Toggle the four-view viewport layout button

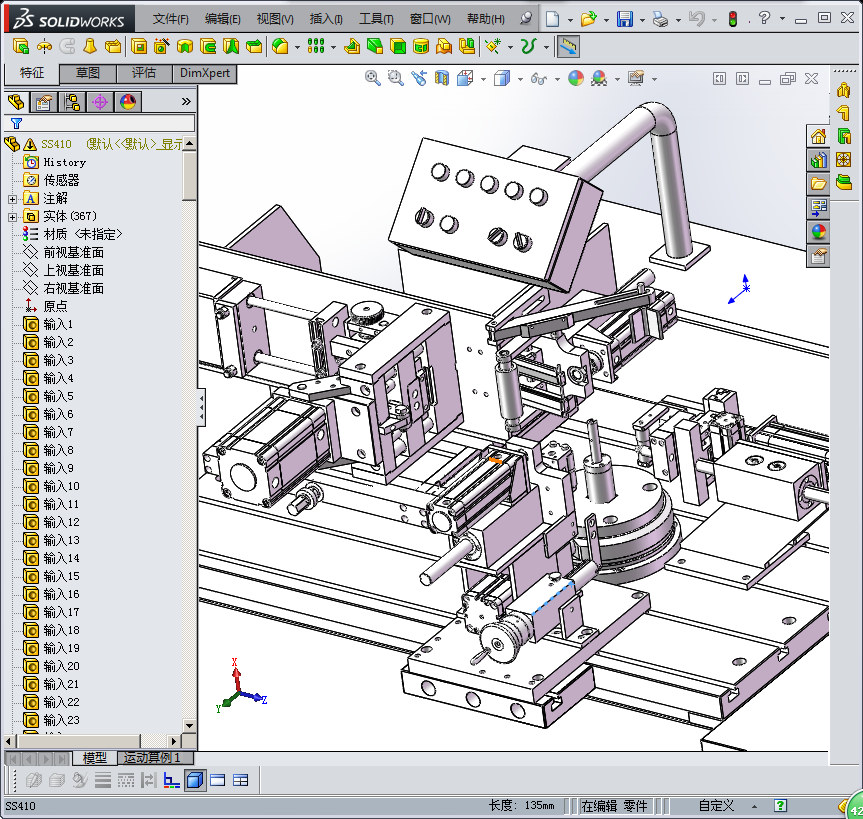pyautogui.click(x=240, y=780)
